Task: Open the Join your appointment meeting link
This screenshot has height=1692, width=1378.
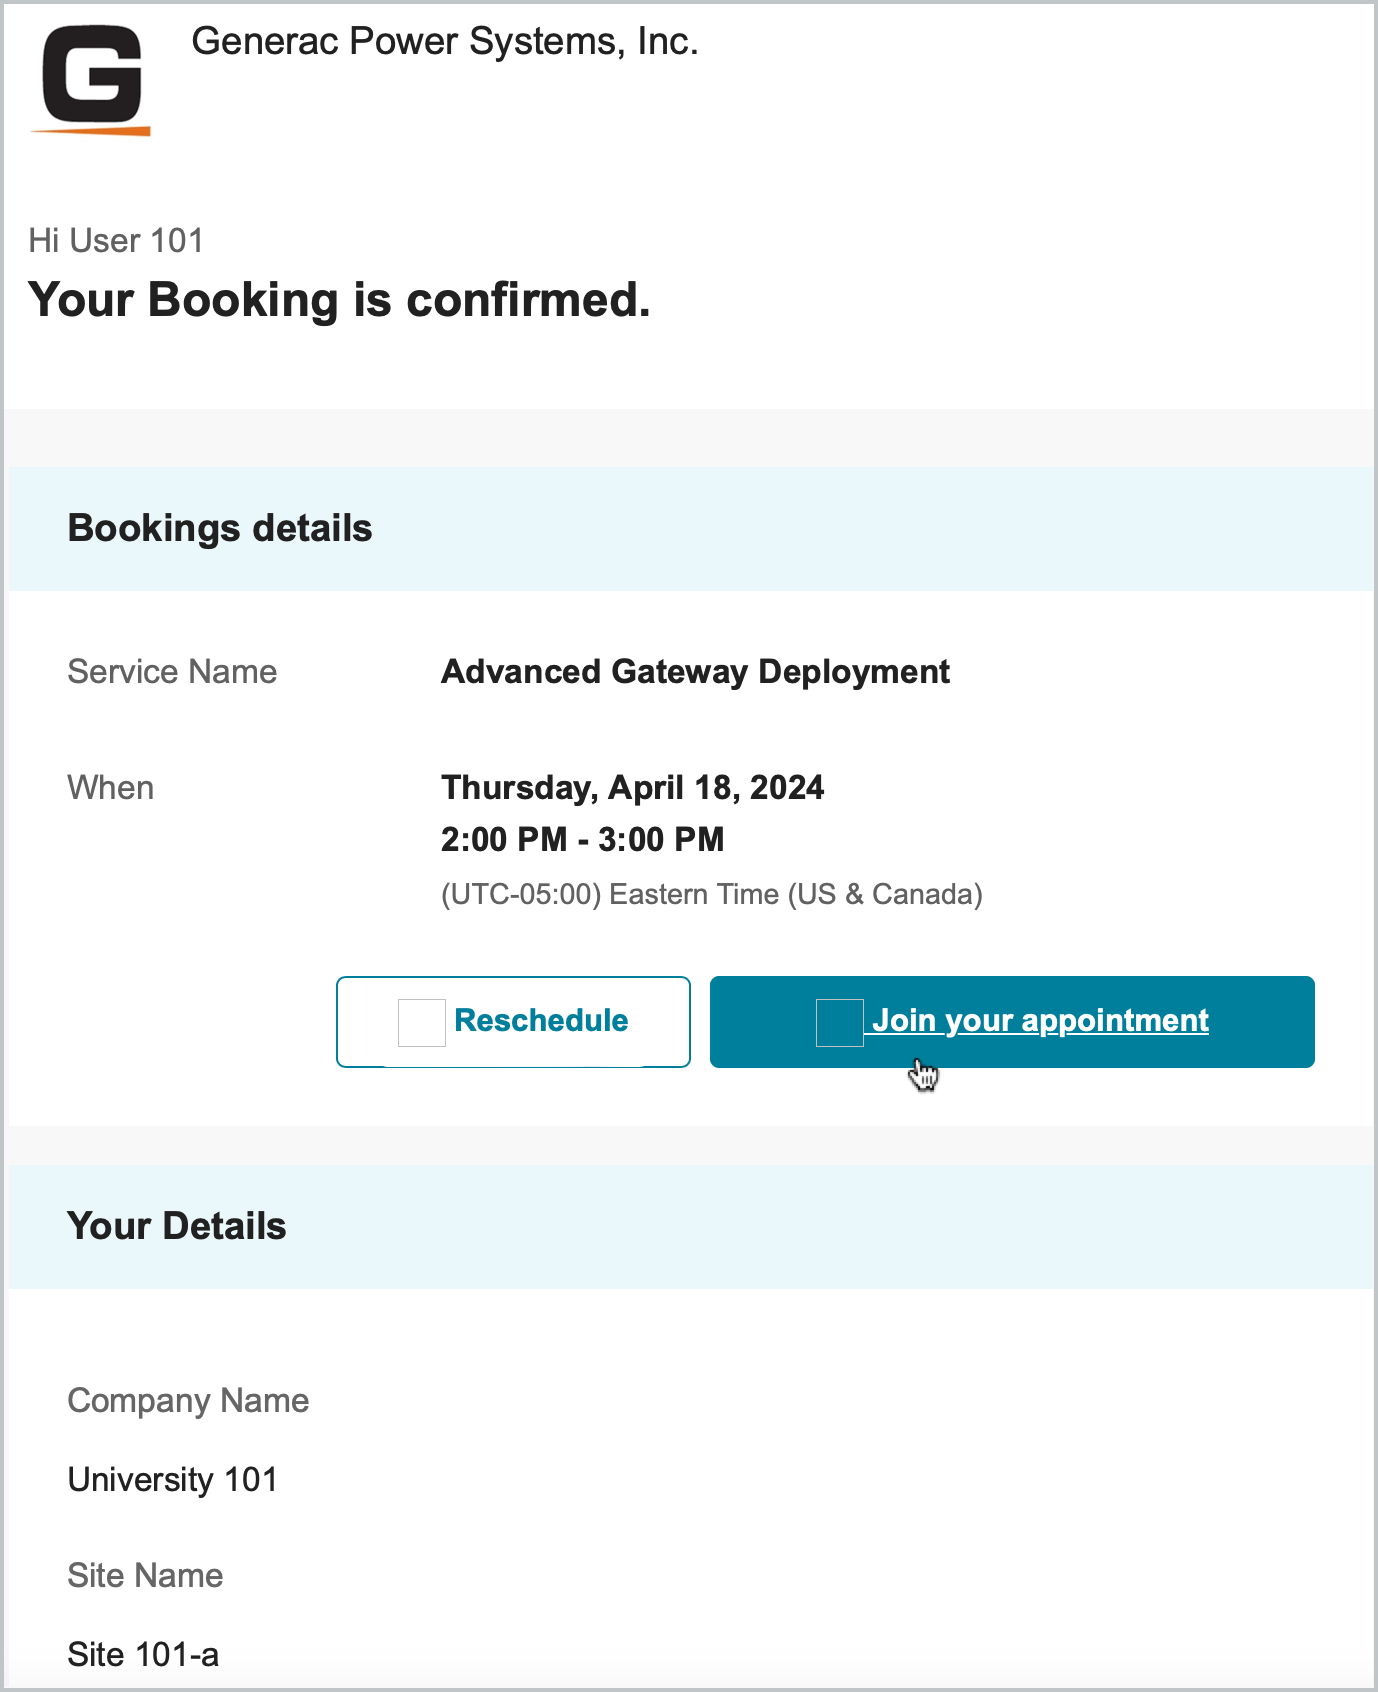Action: pos(1042,1020)
